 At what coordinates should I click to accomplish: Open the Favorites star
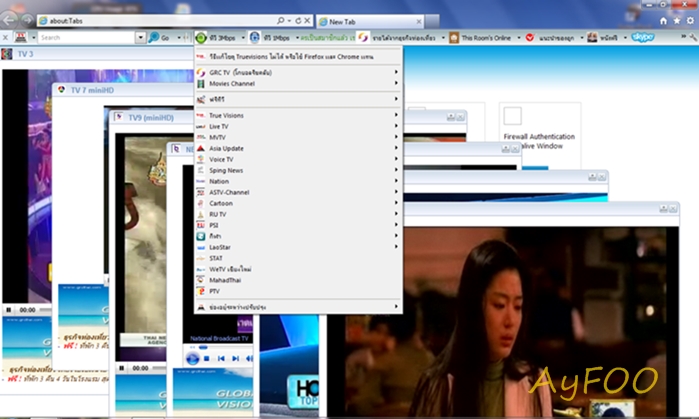coord(677,21)
